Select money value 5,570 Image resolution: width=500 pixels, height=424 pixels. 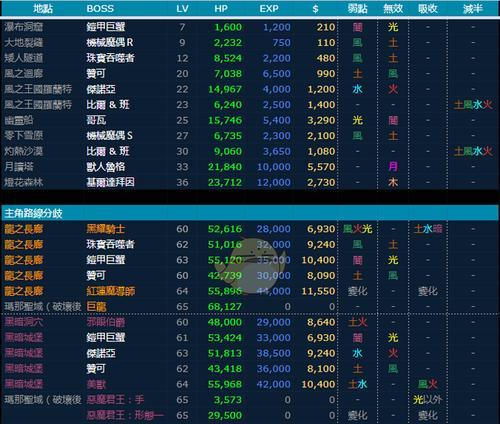pos(321,167)
